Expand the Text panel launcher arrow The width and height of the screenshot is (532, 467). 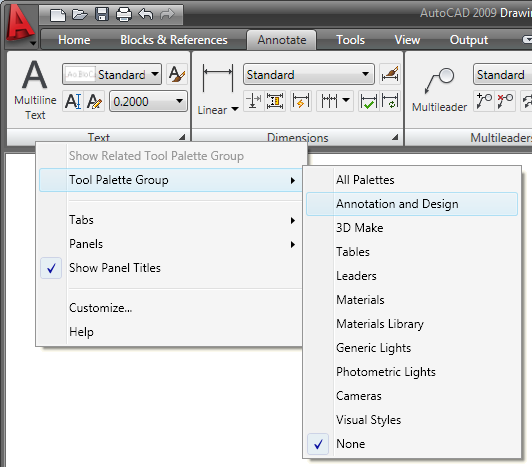click(x=183, y=137)
